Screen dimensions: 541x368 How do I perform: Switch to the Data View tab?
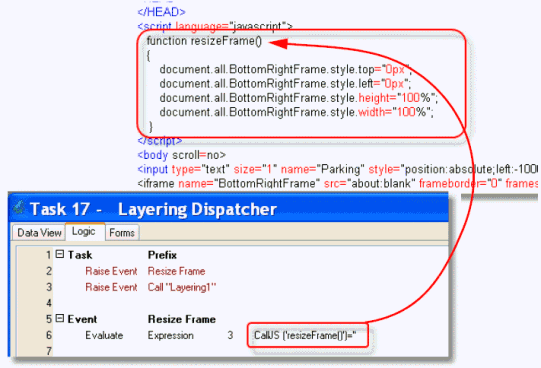39,232
